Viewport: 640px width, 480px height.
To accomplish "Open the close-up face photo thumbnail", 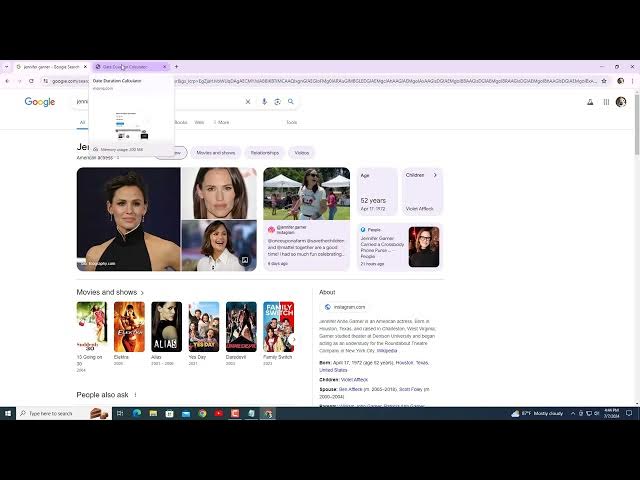I will [x=219, y=193].
